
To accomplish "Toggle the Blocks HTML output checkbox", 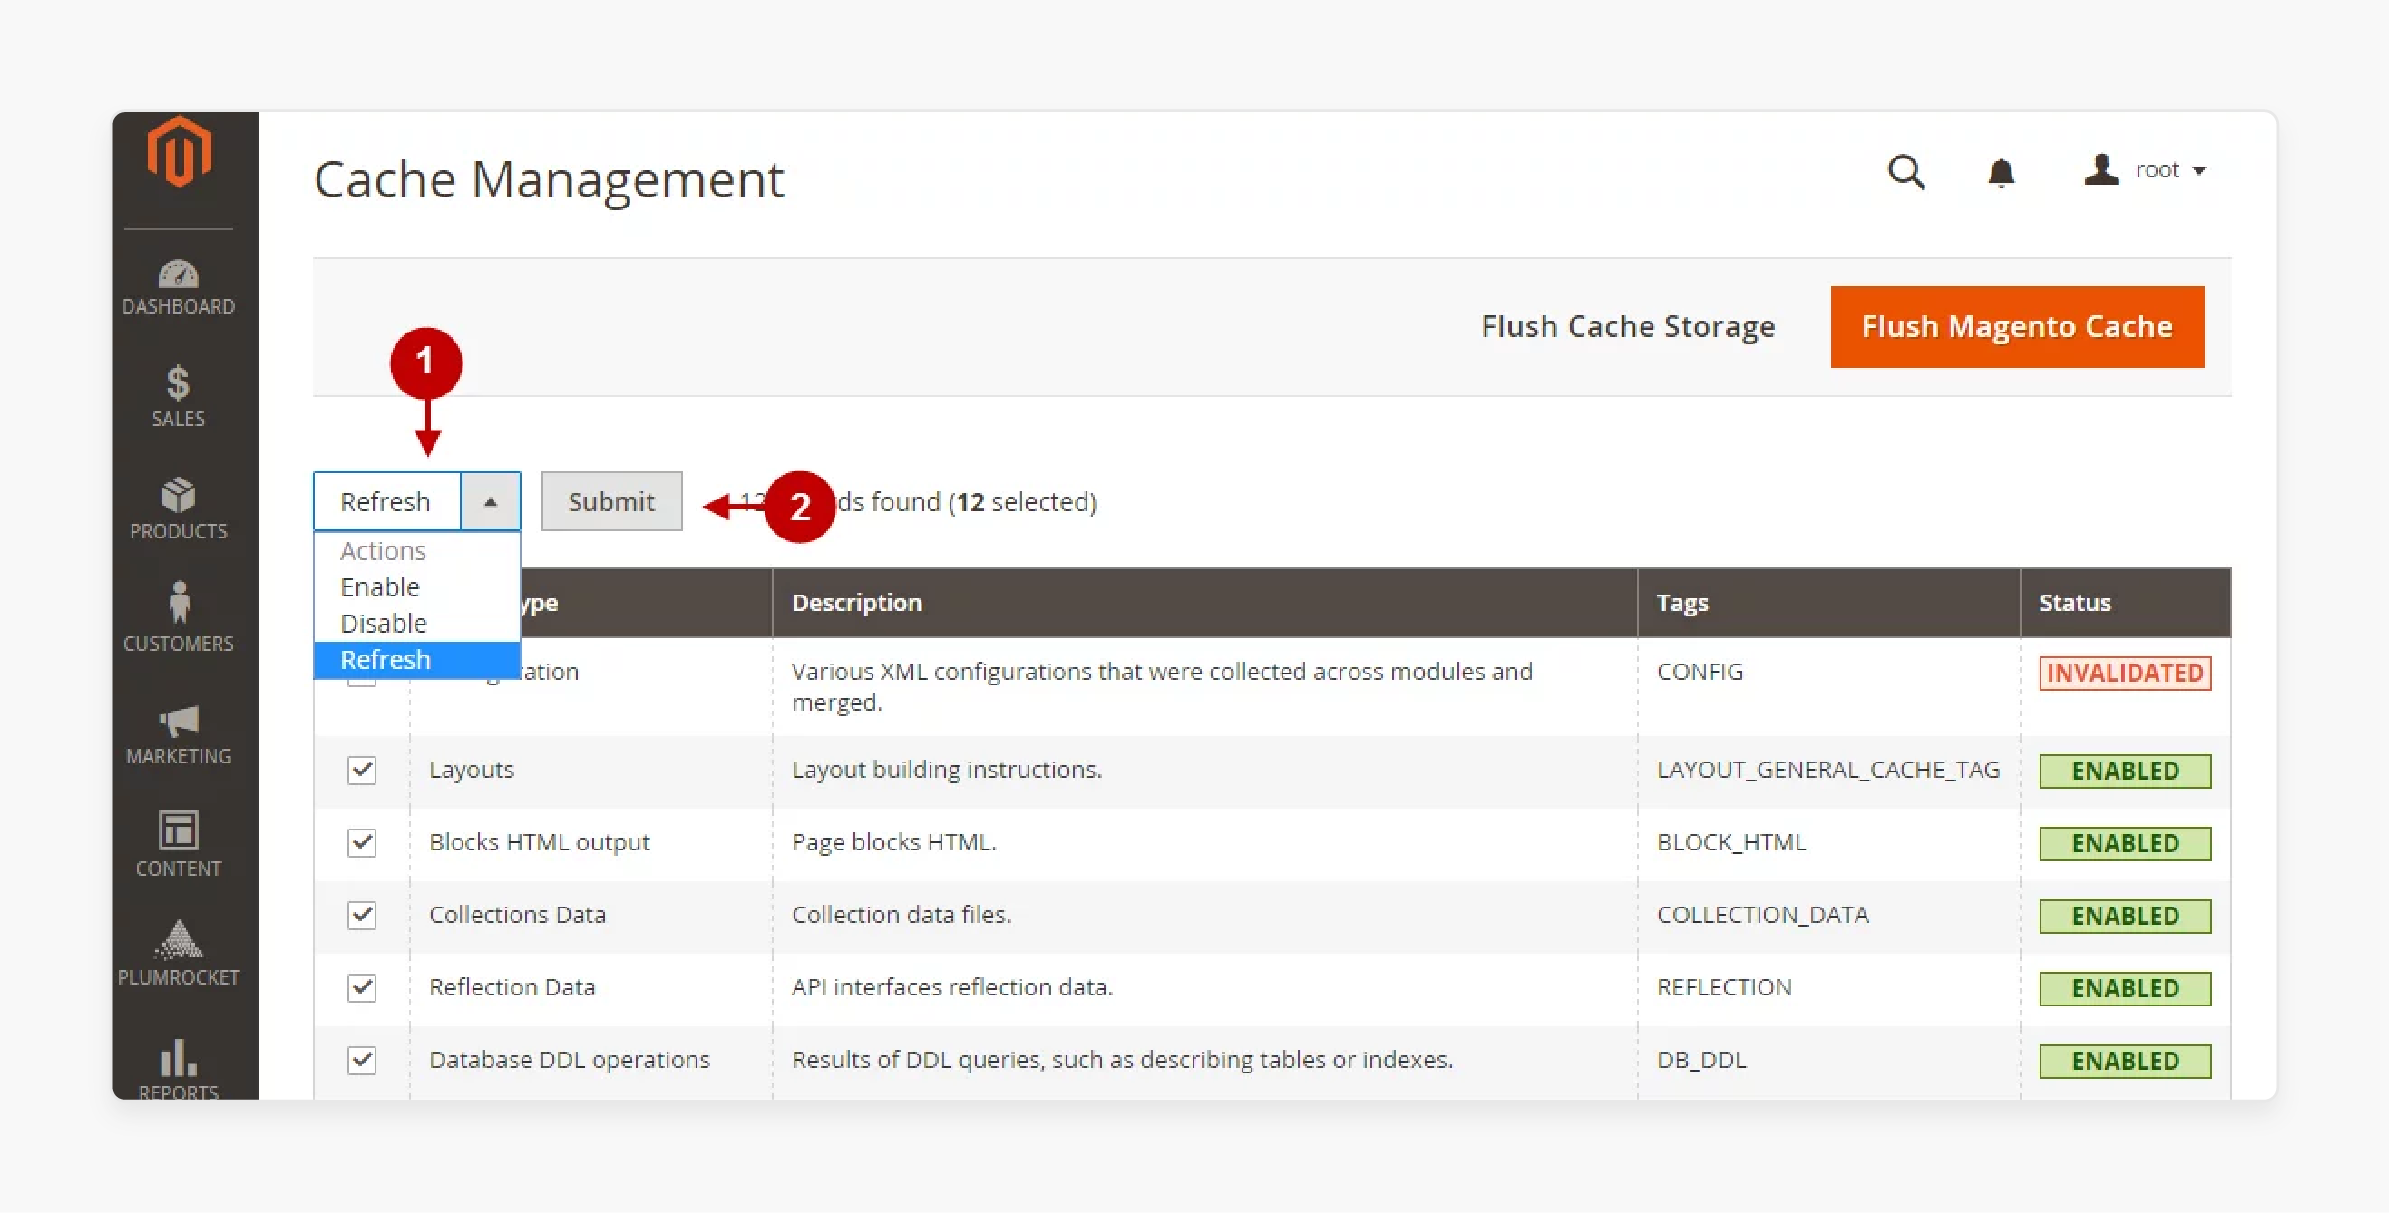I will coord(362,843).
